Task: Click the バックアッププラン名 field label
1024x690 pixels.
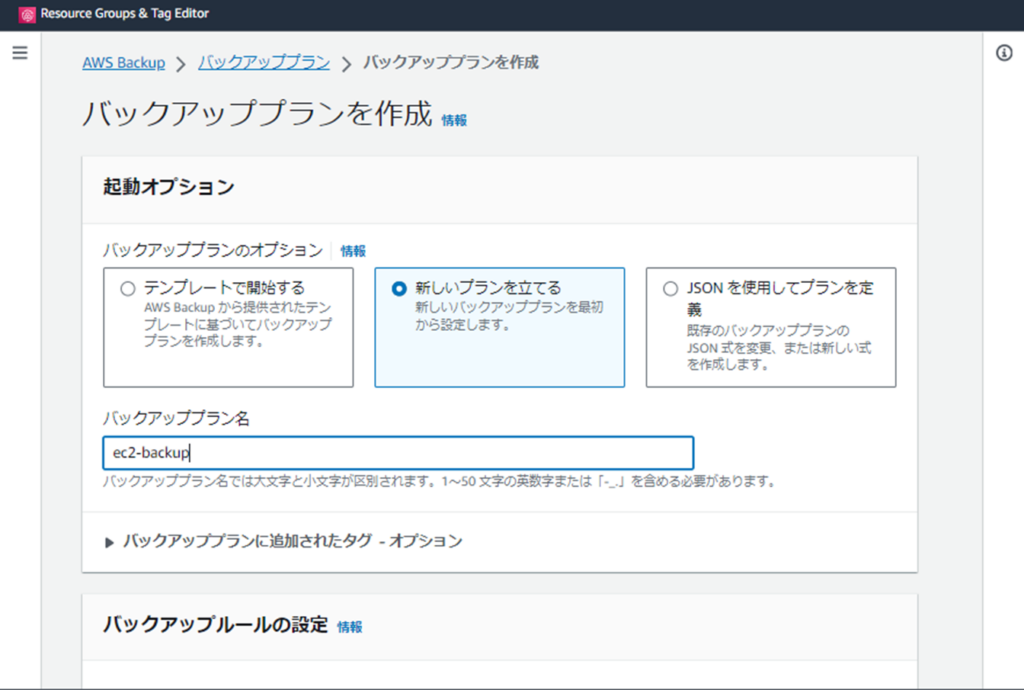Action: click(176, 418)
